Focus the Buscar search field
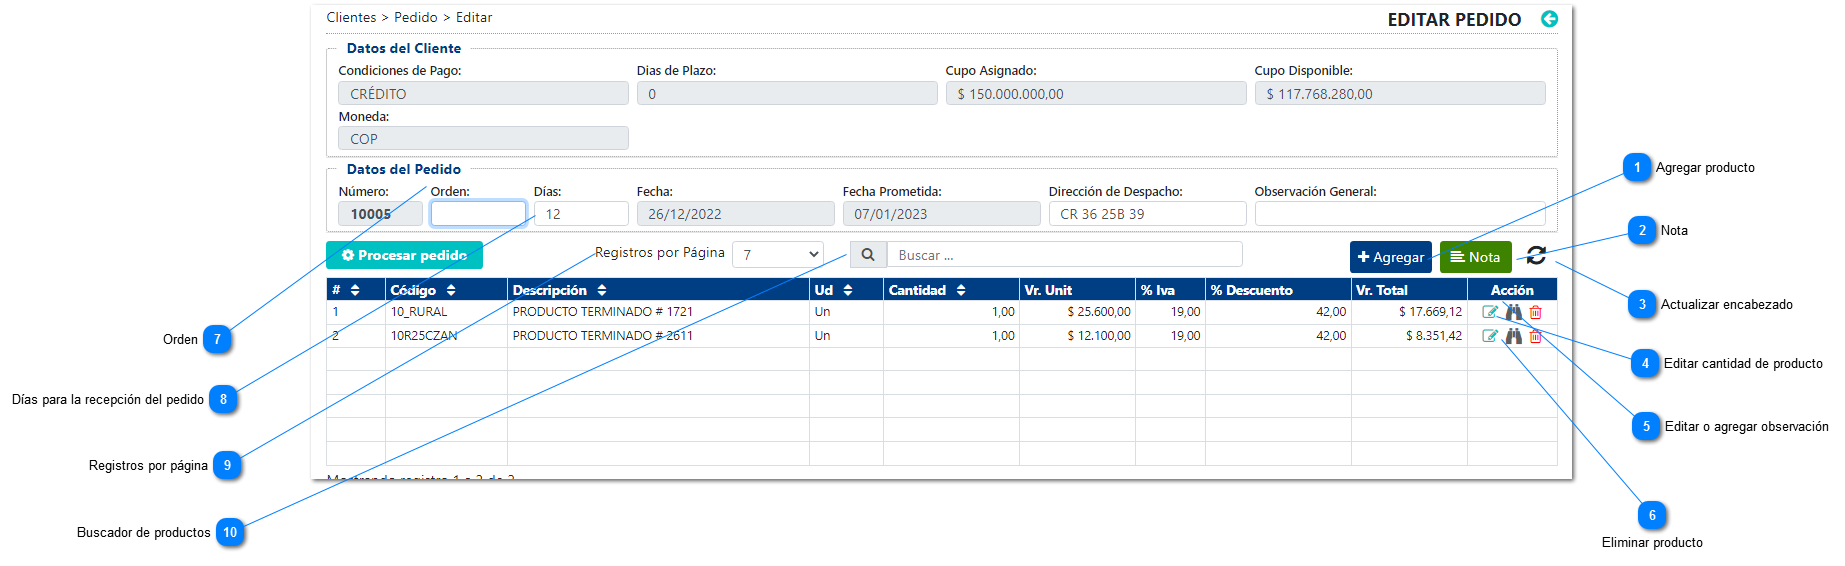The width and height of the screenshot is (1845, 566). click(x=1064, y=255)
